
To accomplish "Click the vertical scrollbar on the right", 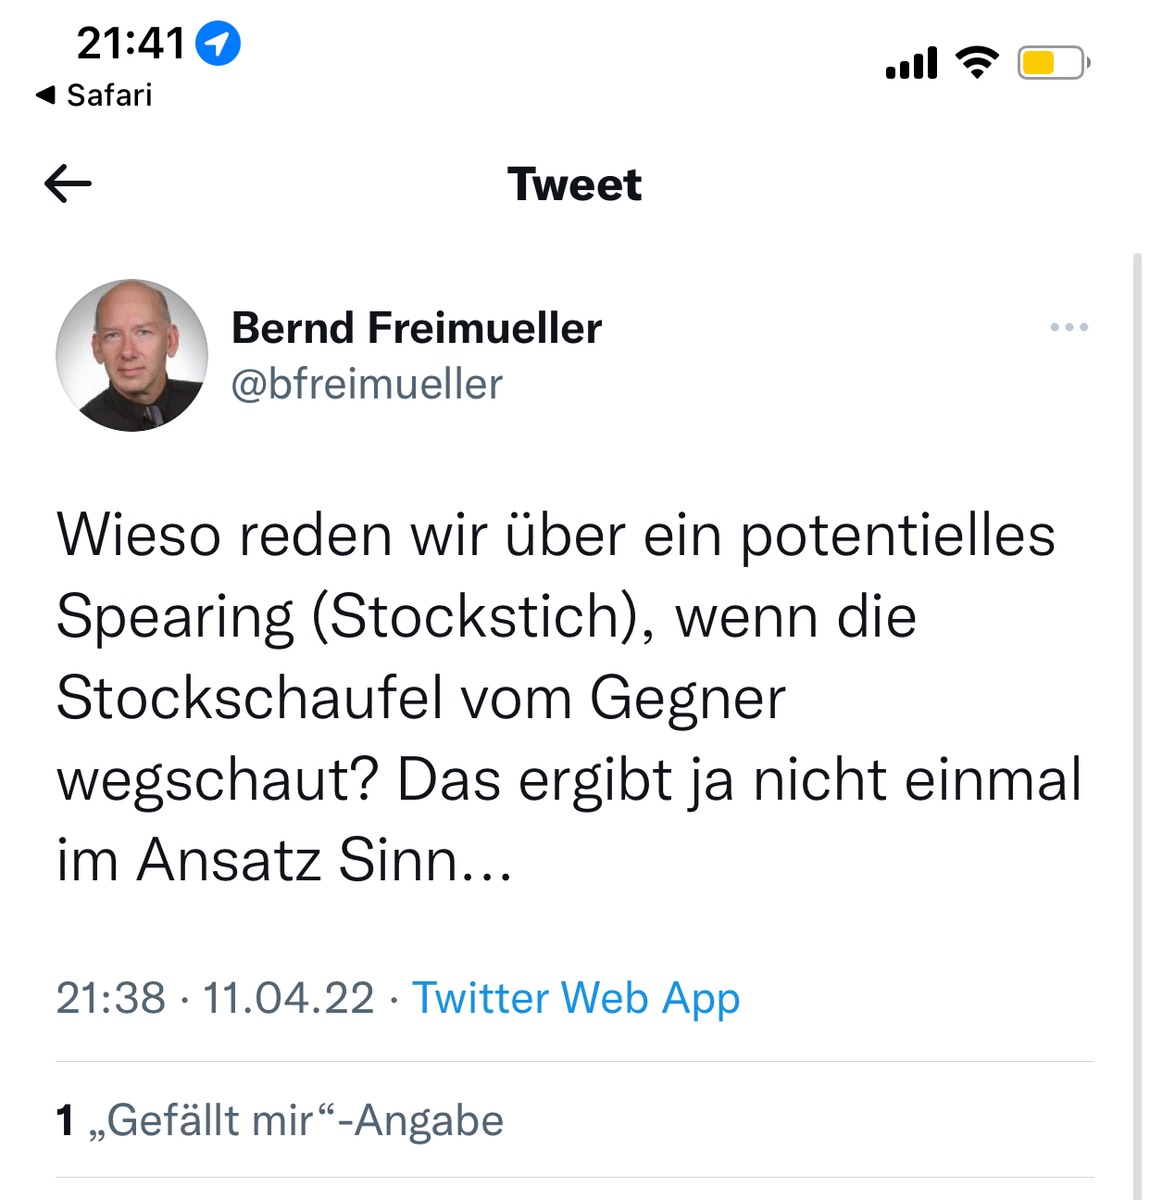I will pyautogui.click(x=1137, y=725).
